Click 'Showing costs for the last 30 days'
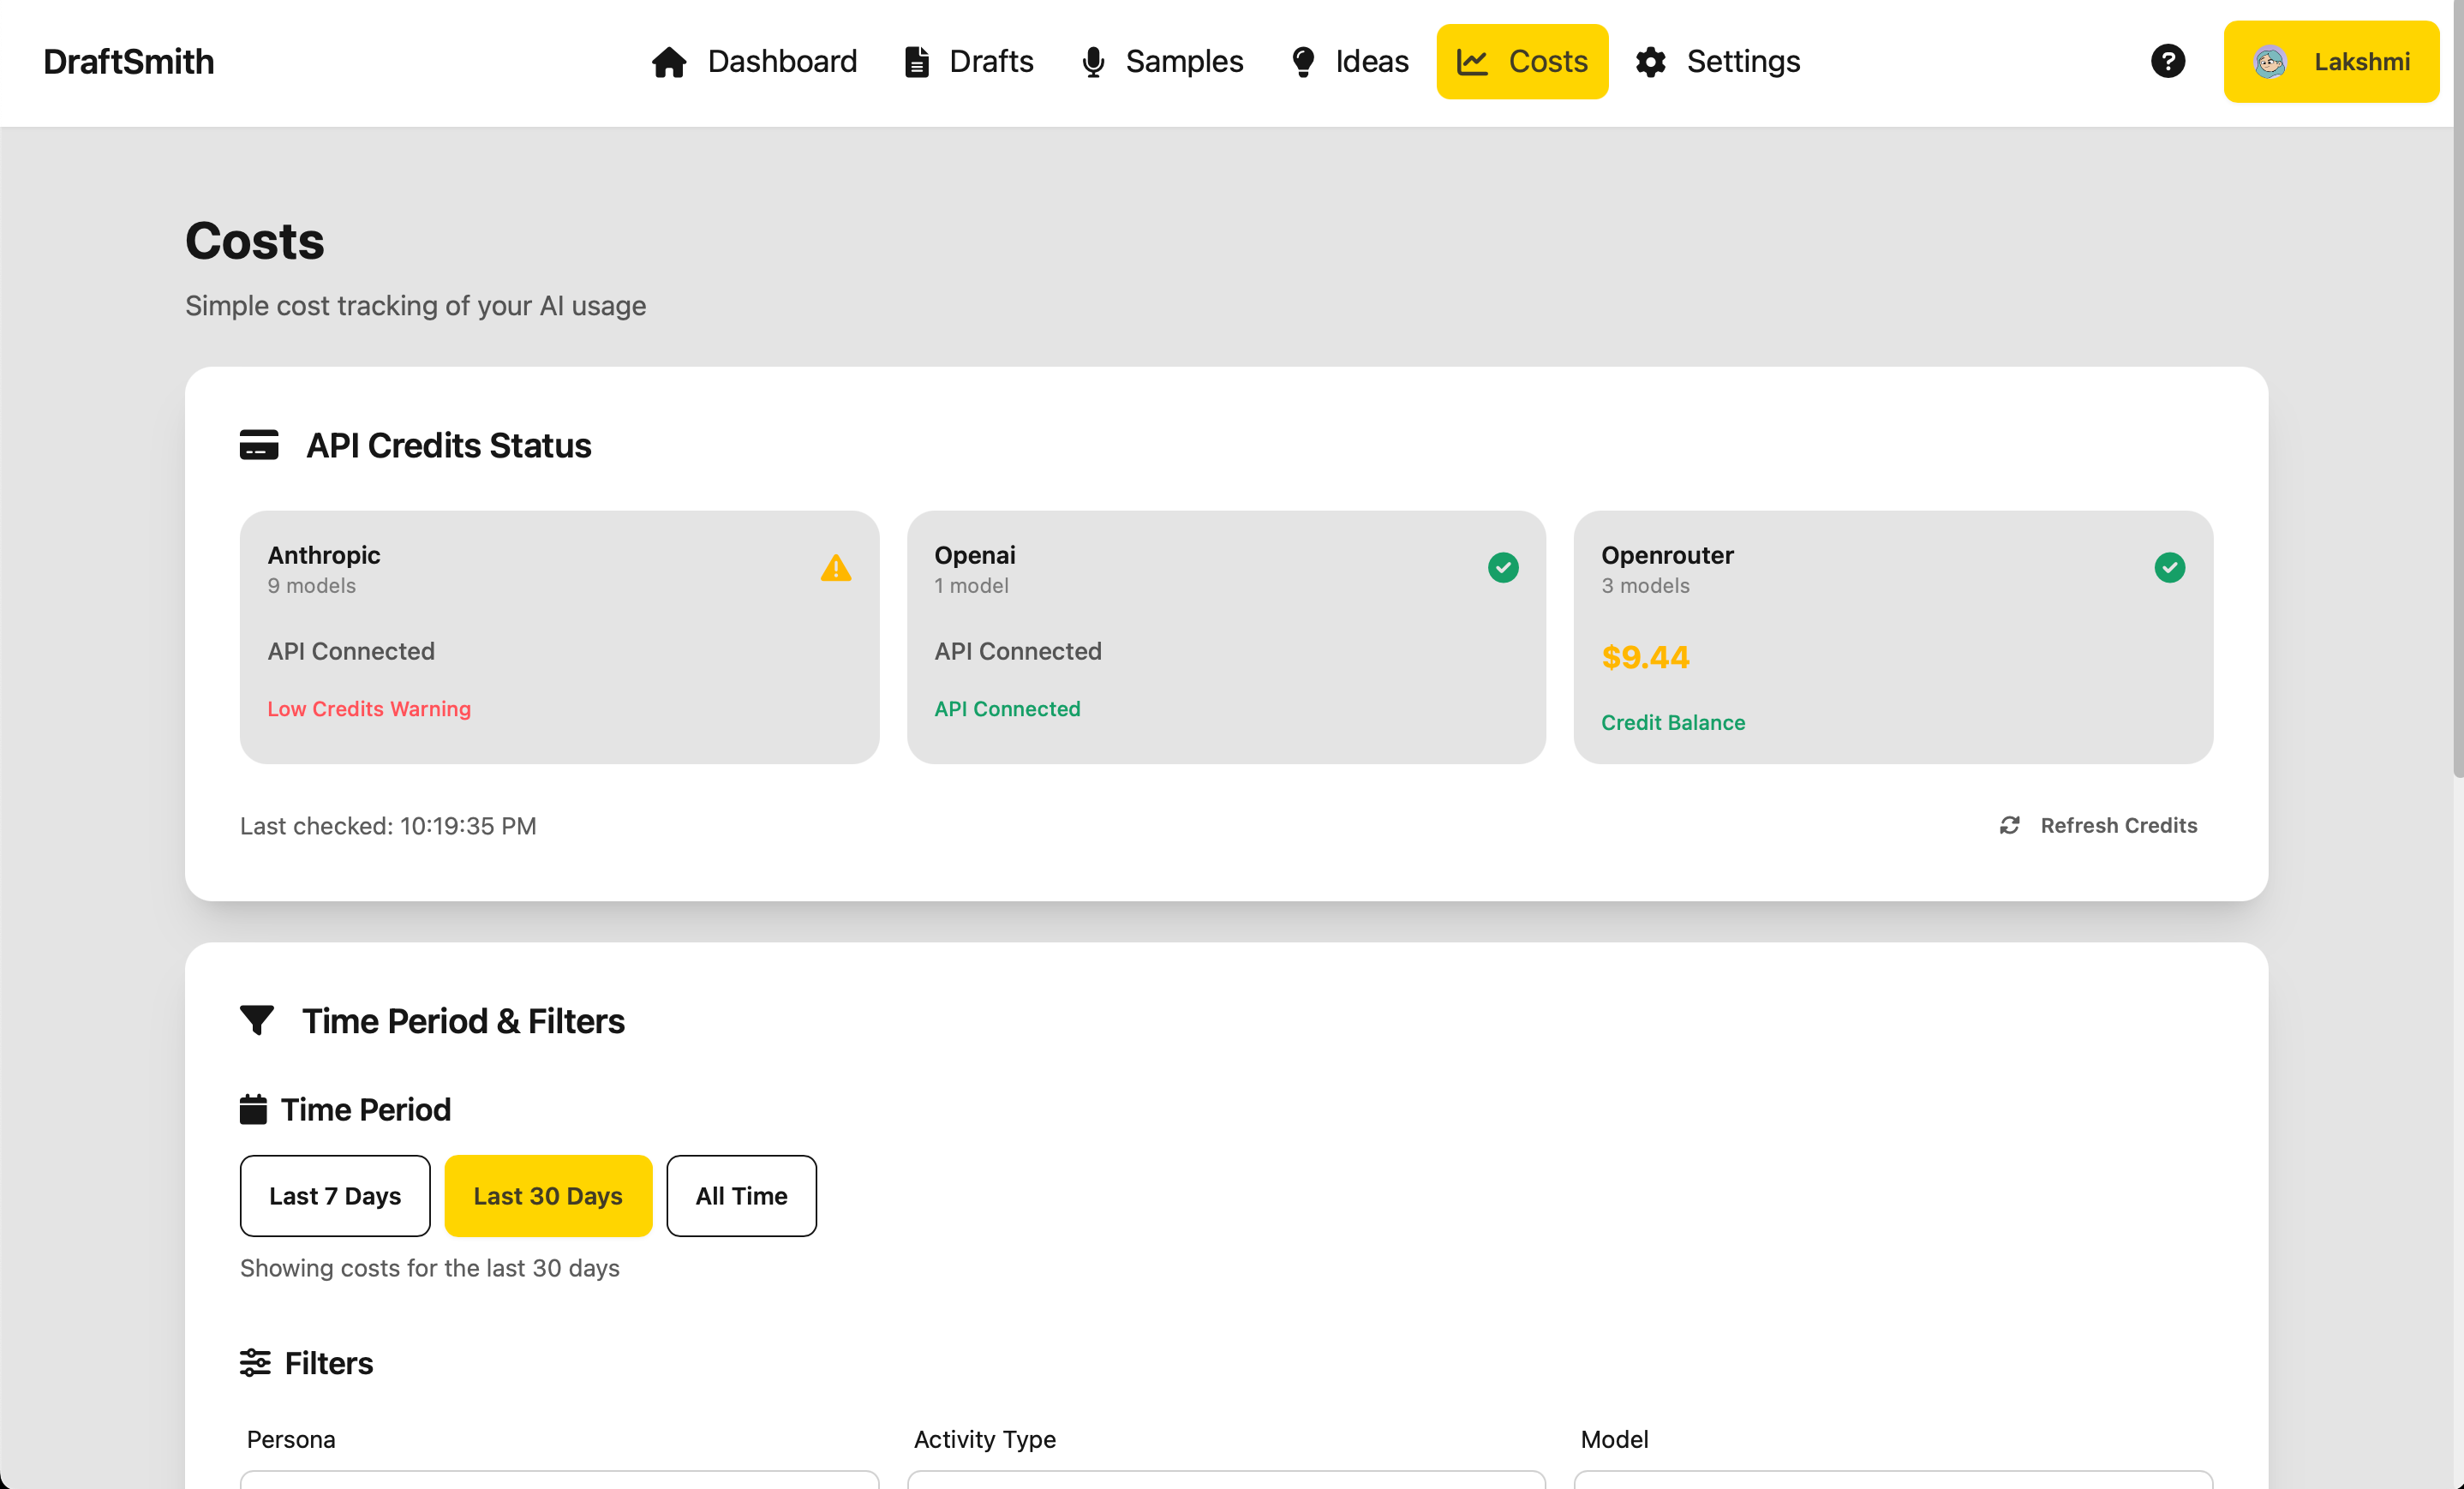Viewport: 2464px width, 1489px height. [430, 1268]
